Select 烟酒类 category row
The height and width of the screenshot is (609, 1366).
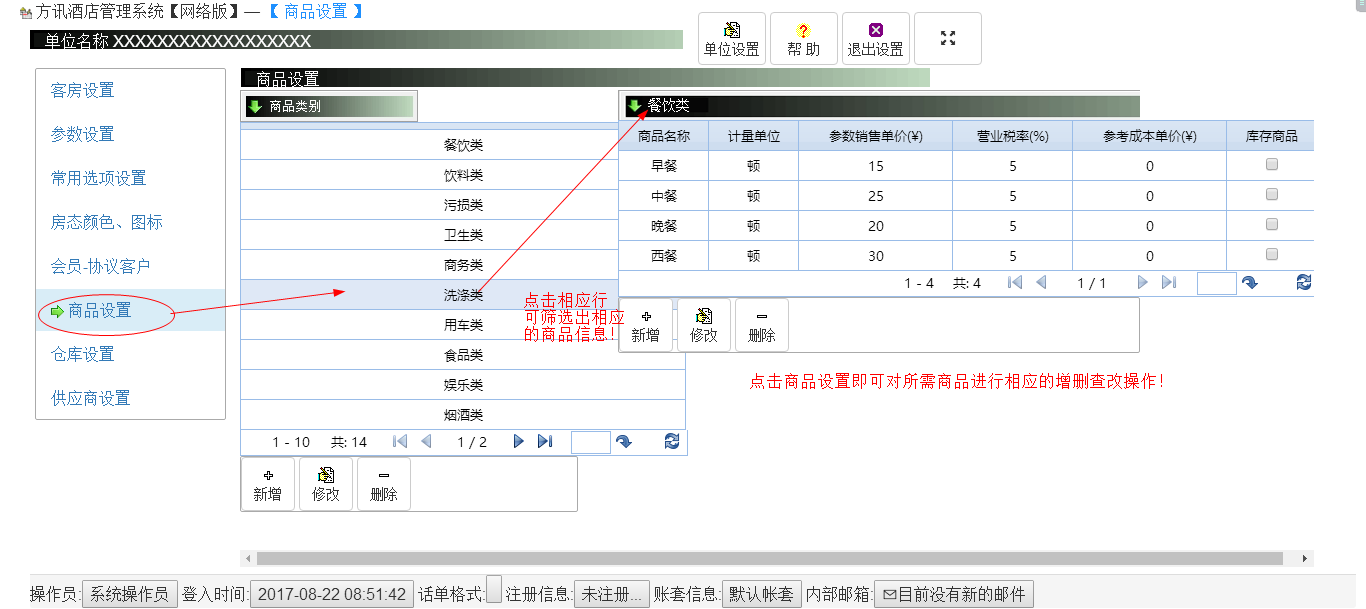pos(463,415)
